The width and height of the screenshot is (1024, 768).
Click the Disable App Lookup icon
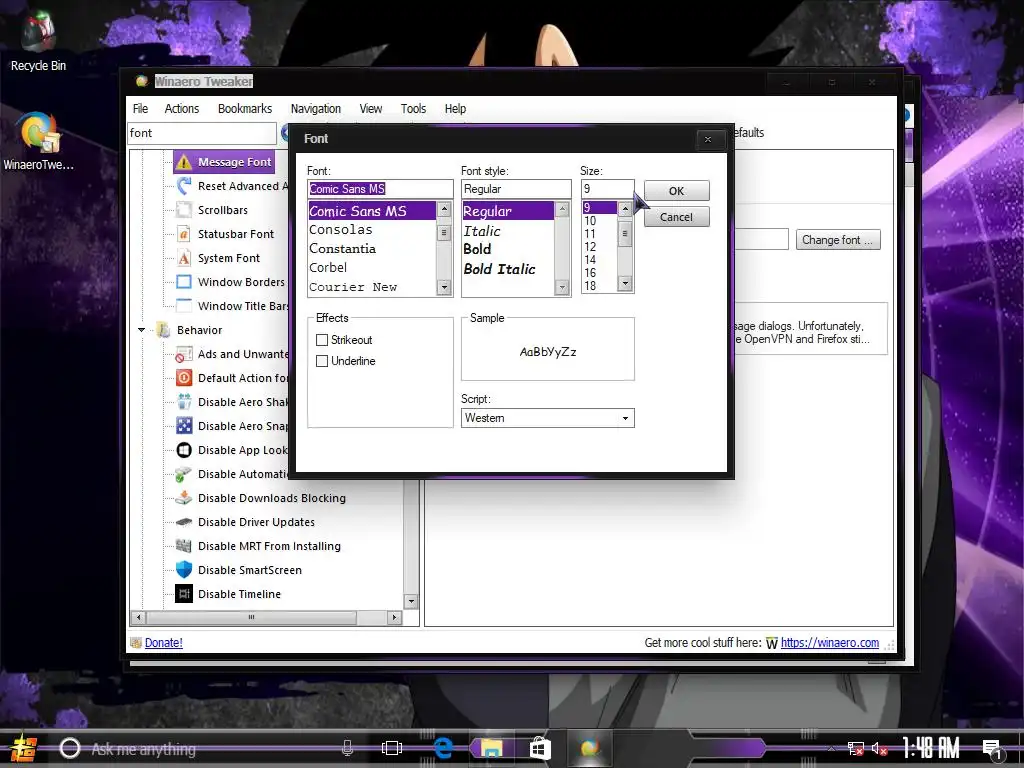pyautogui.click(x=184, y=450)
